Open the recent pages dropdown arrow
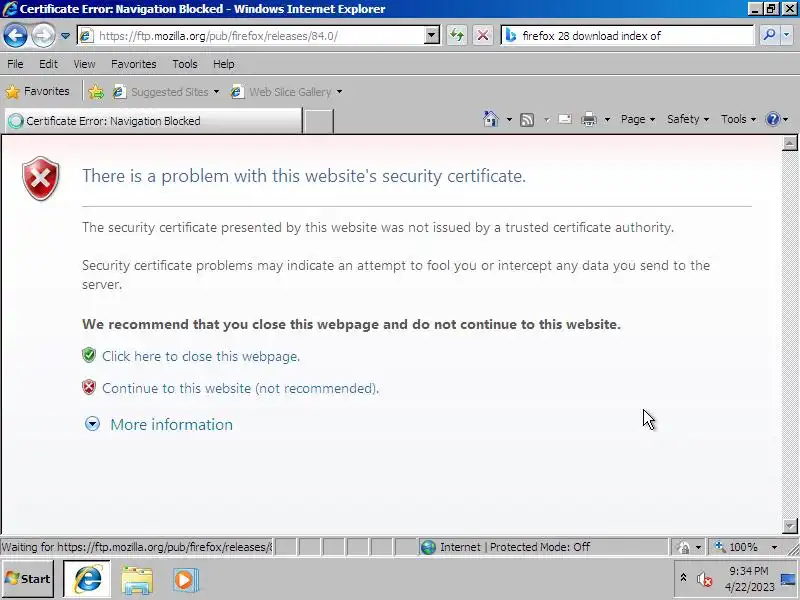This screenshot has height=600, width=800. pos(65,36)
